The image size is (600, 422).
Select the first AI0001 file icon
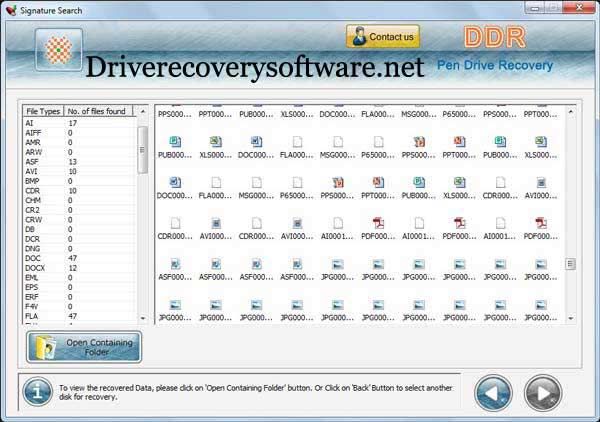pos(338,223)
